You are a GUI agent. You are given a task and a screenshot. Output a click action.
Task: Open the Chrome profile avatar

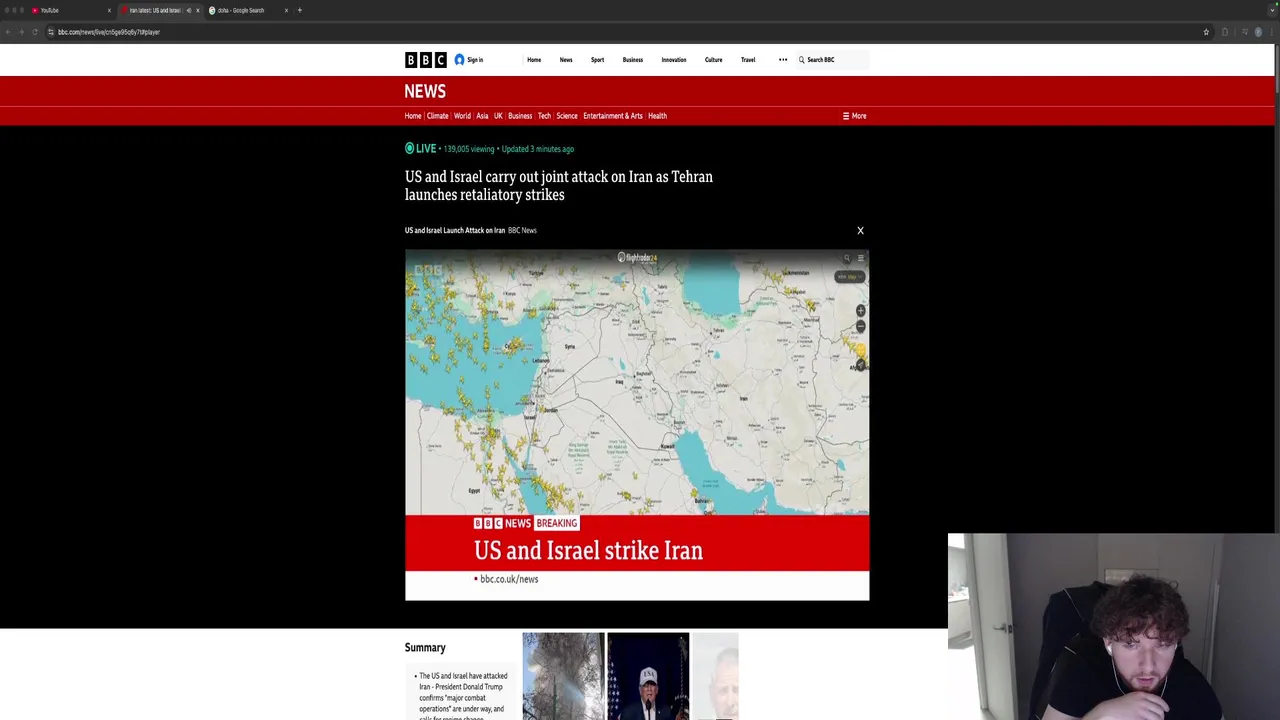click(1258, 32)
